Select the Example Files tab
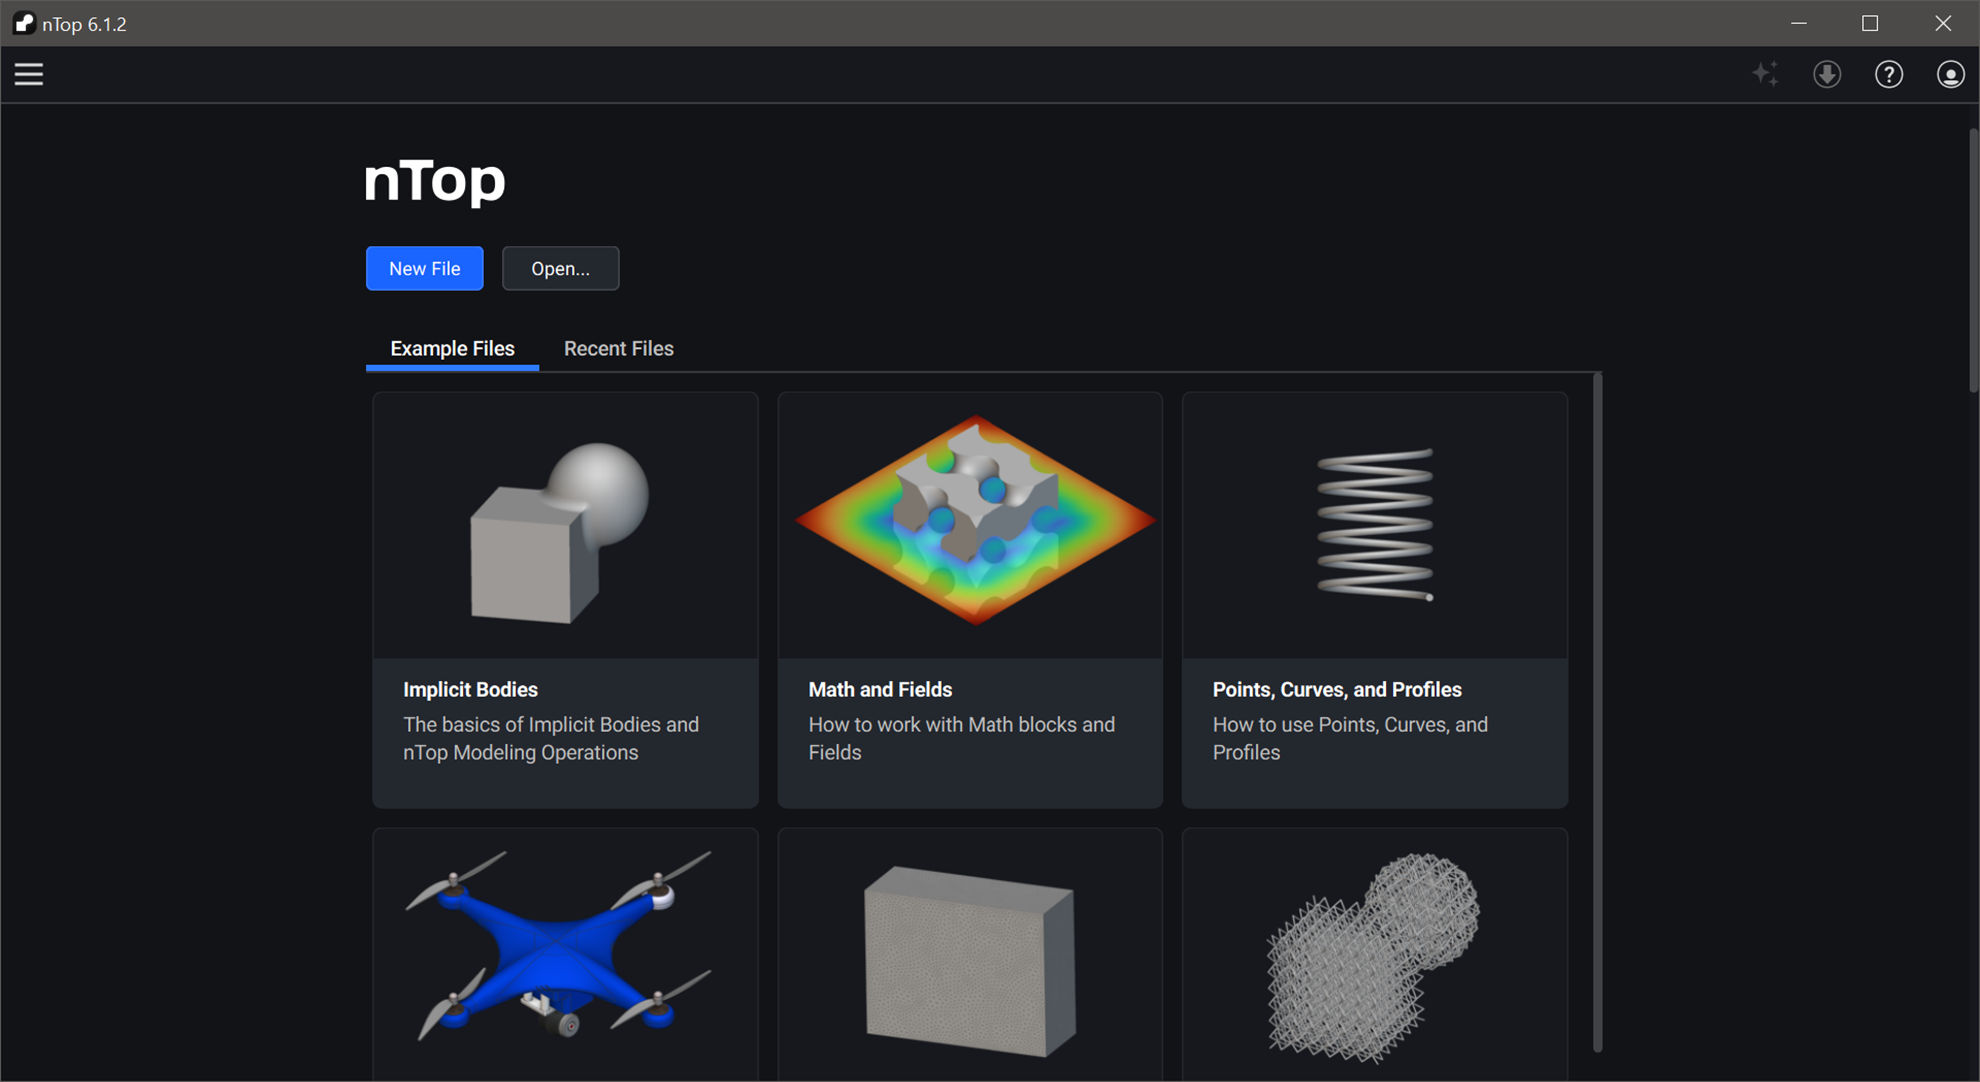 (452, 348)
